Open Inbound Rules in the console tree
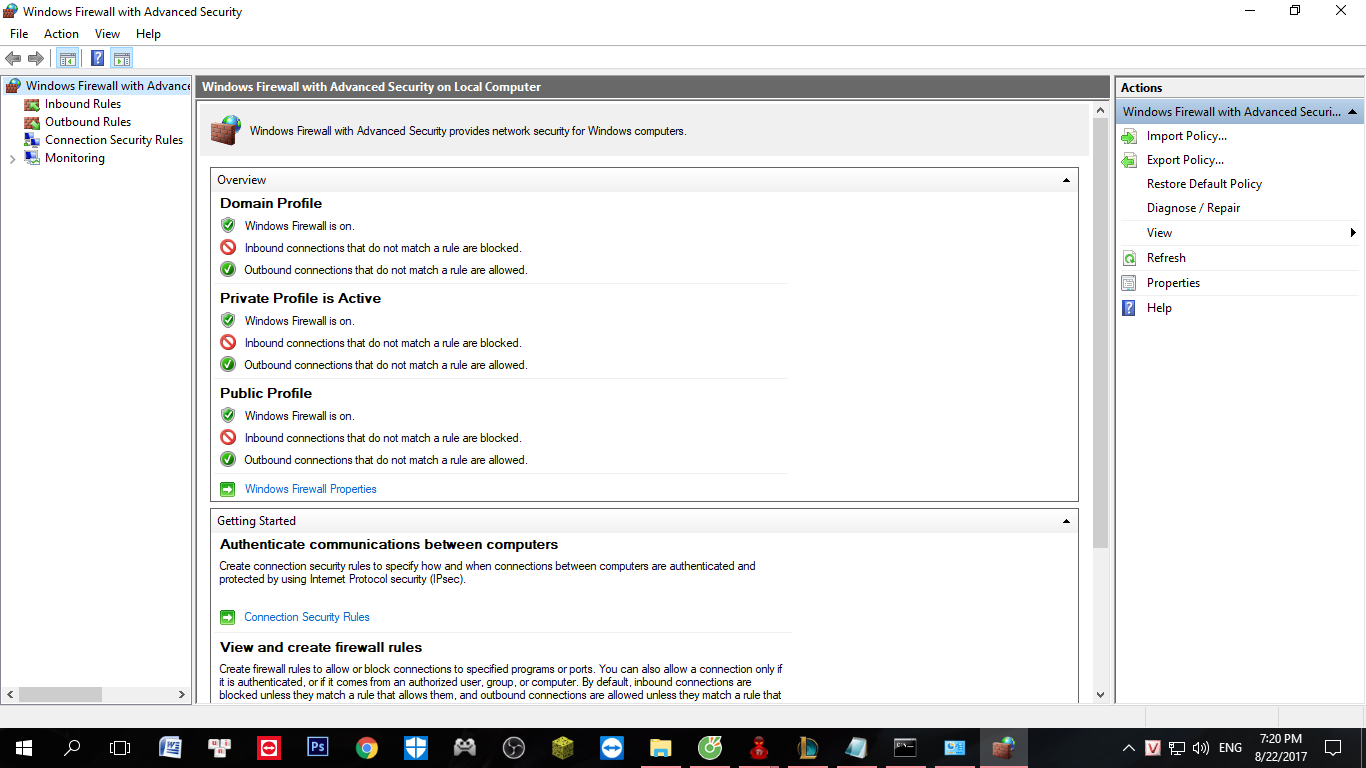 [83, 104]
